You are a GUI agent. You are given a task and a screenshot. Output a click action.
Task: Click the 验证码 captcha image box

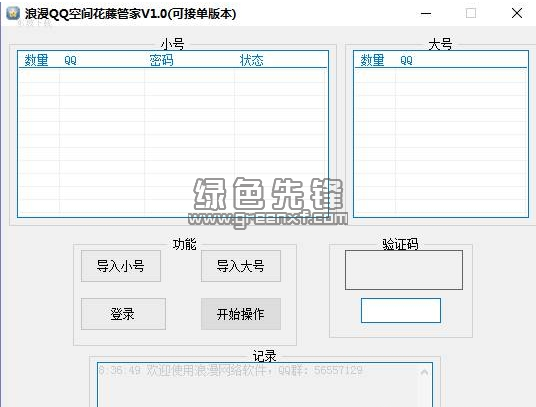pyautogui.click(x=404, y=270)
